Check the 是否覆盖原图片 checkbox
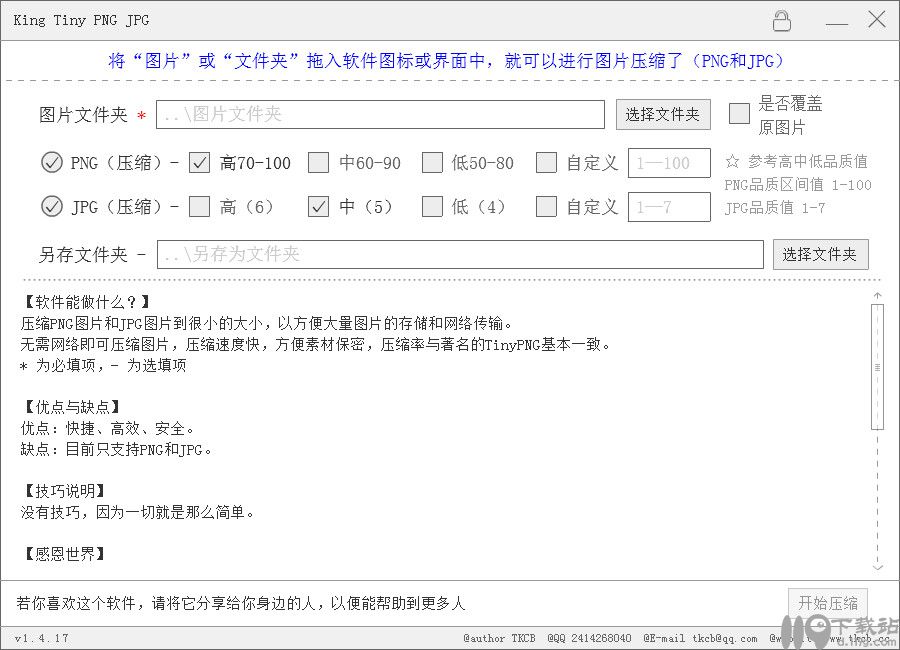The width and height of the screenshot is (900, 650). [739, 114]
